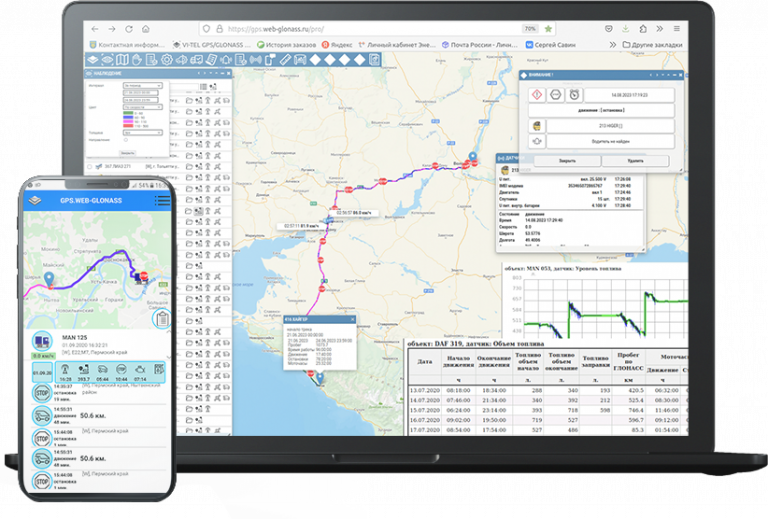The height and width of the screenshot is (519, 768).
Task: Open the truck with checkmark toolbar icon
Action: (196, 60)
